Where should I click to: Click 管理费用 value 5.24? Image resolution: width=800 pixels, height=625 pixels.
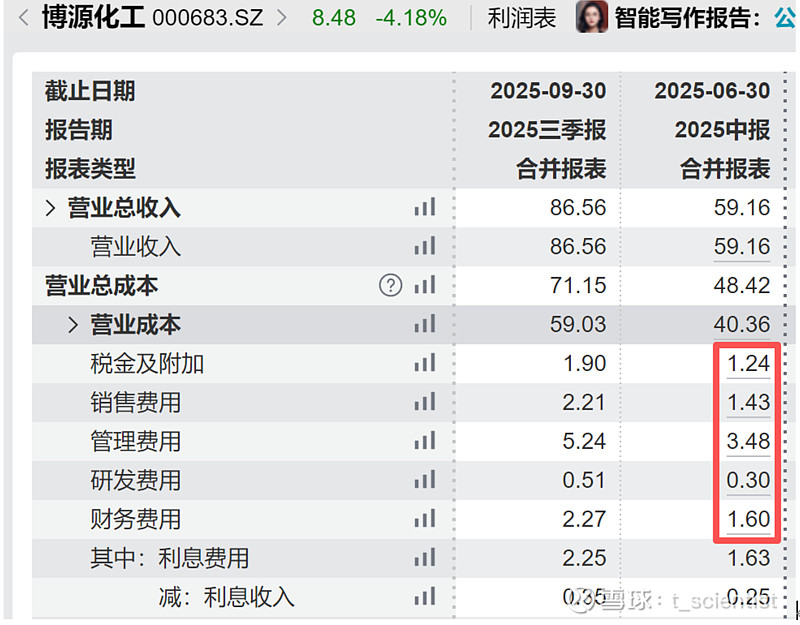(584, 441)
